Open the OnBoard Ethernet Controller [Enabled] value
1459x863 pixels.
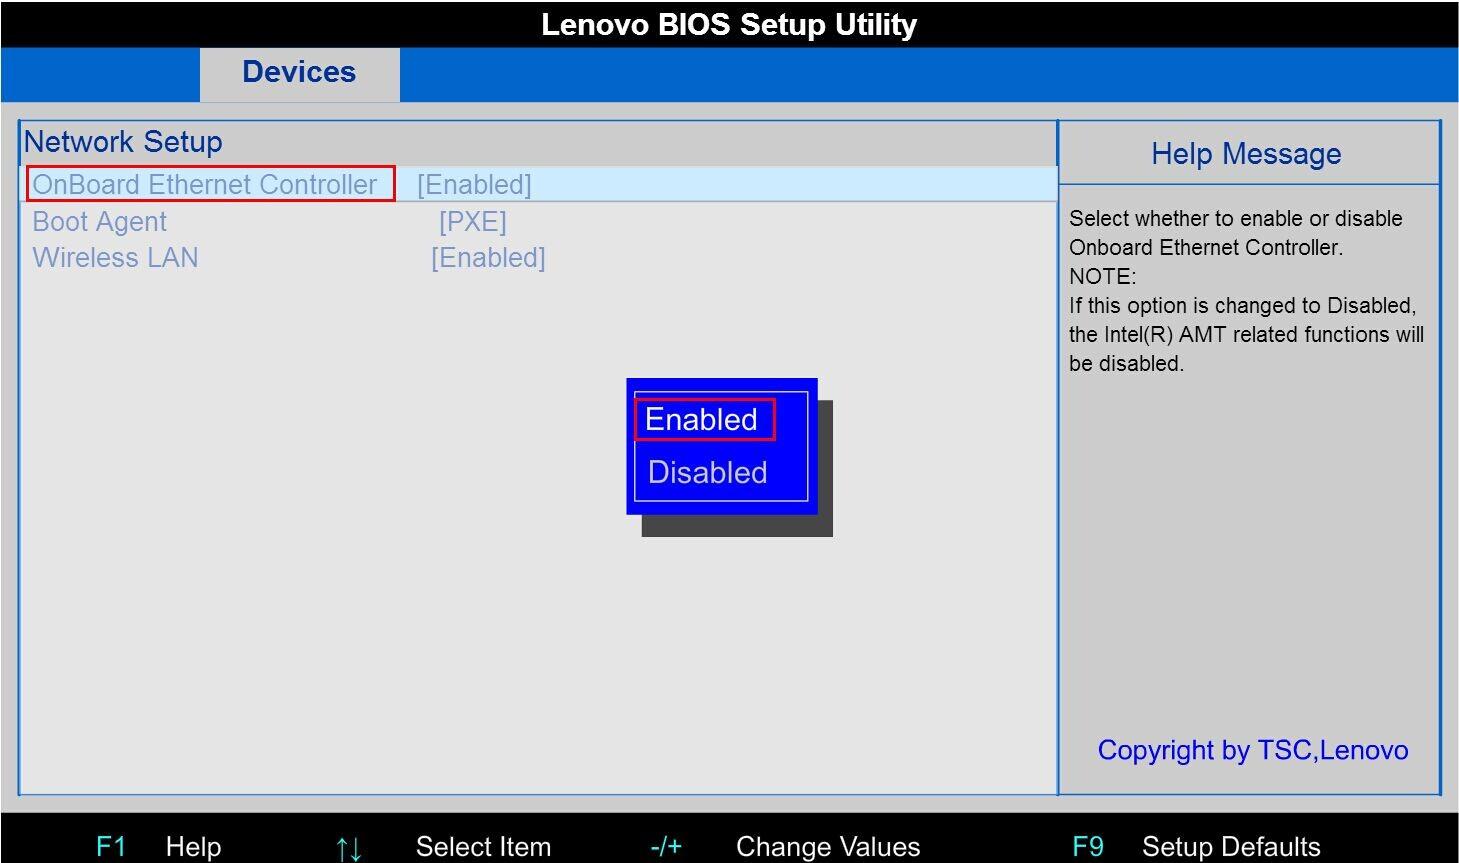474,185
